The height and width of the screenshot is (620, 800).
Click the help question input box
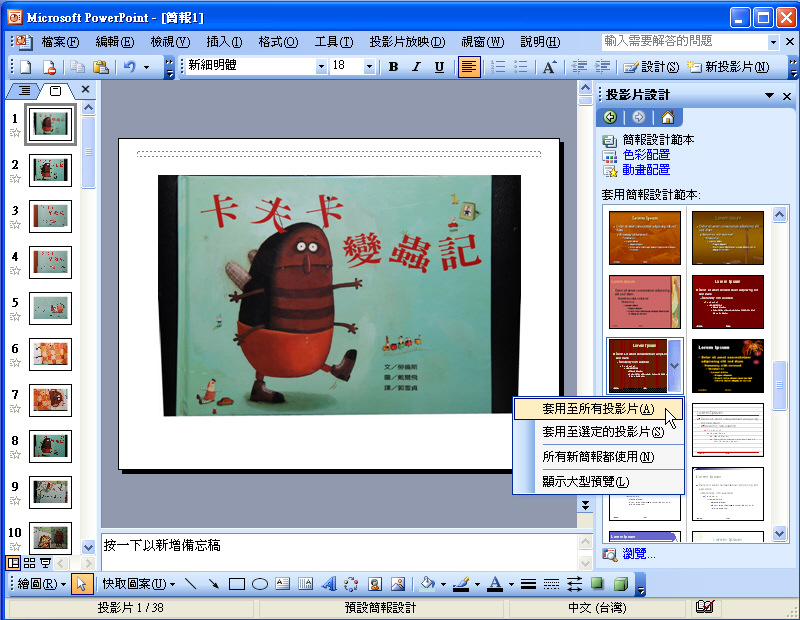(685, 42)
